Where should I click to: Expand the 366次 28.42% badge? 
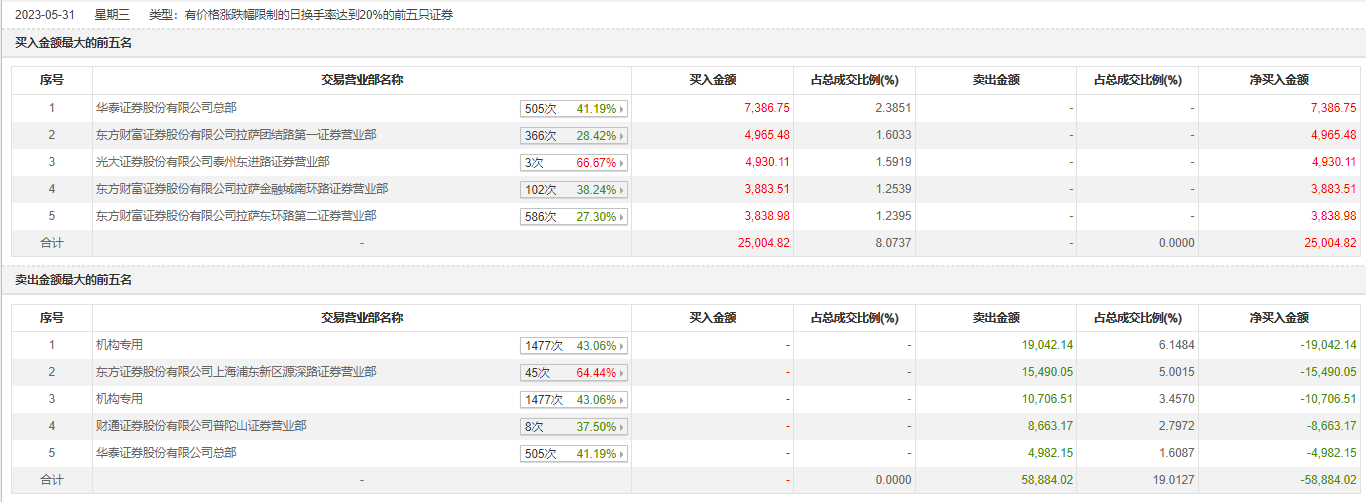[574, 136]
